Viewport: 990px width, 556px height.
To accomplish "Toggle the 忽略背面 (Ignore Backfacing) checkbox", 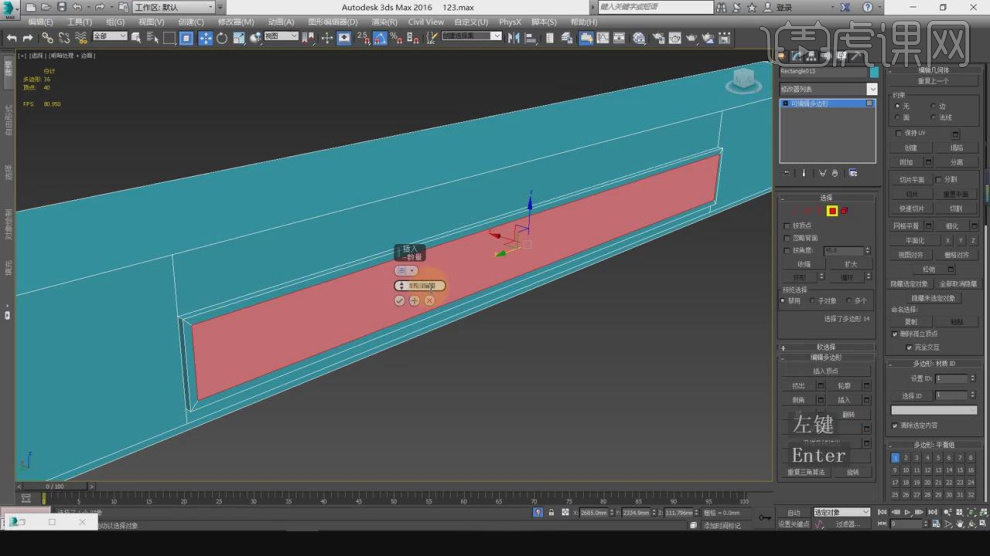I will click(787, 238).
